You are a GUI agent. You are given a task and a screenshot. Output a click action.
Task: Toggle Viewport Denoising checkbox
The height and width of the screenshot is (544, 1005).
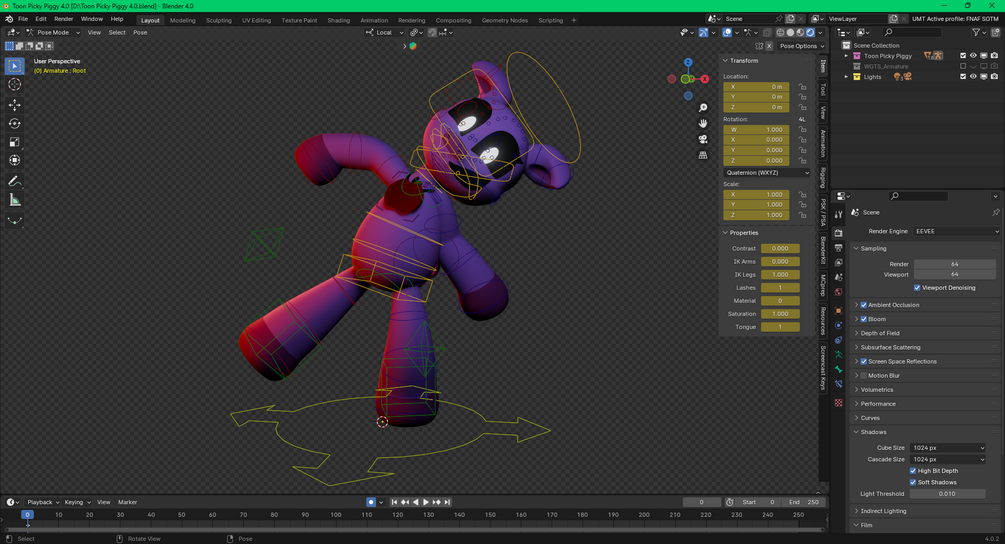tap(917, 288)
